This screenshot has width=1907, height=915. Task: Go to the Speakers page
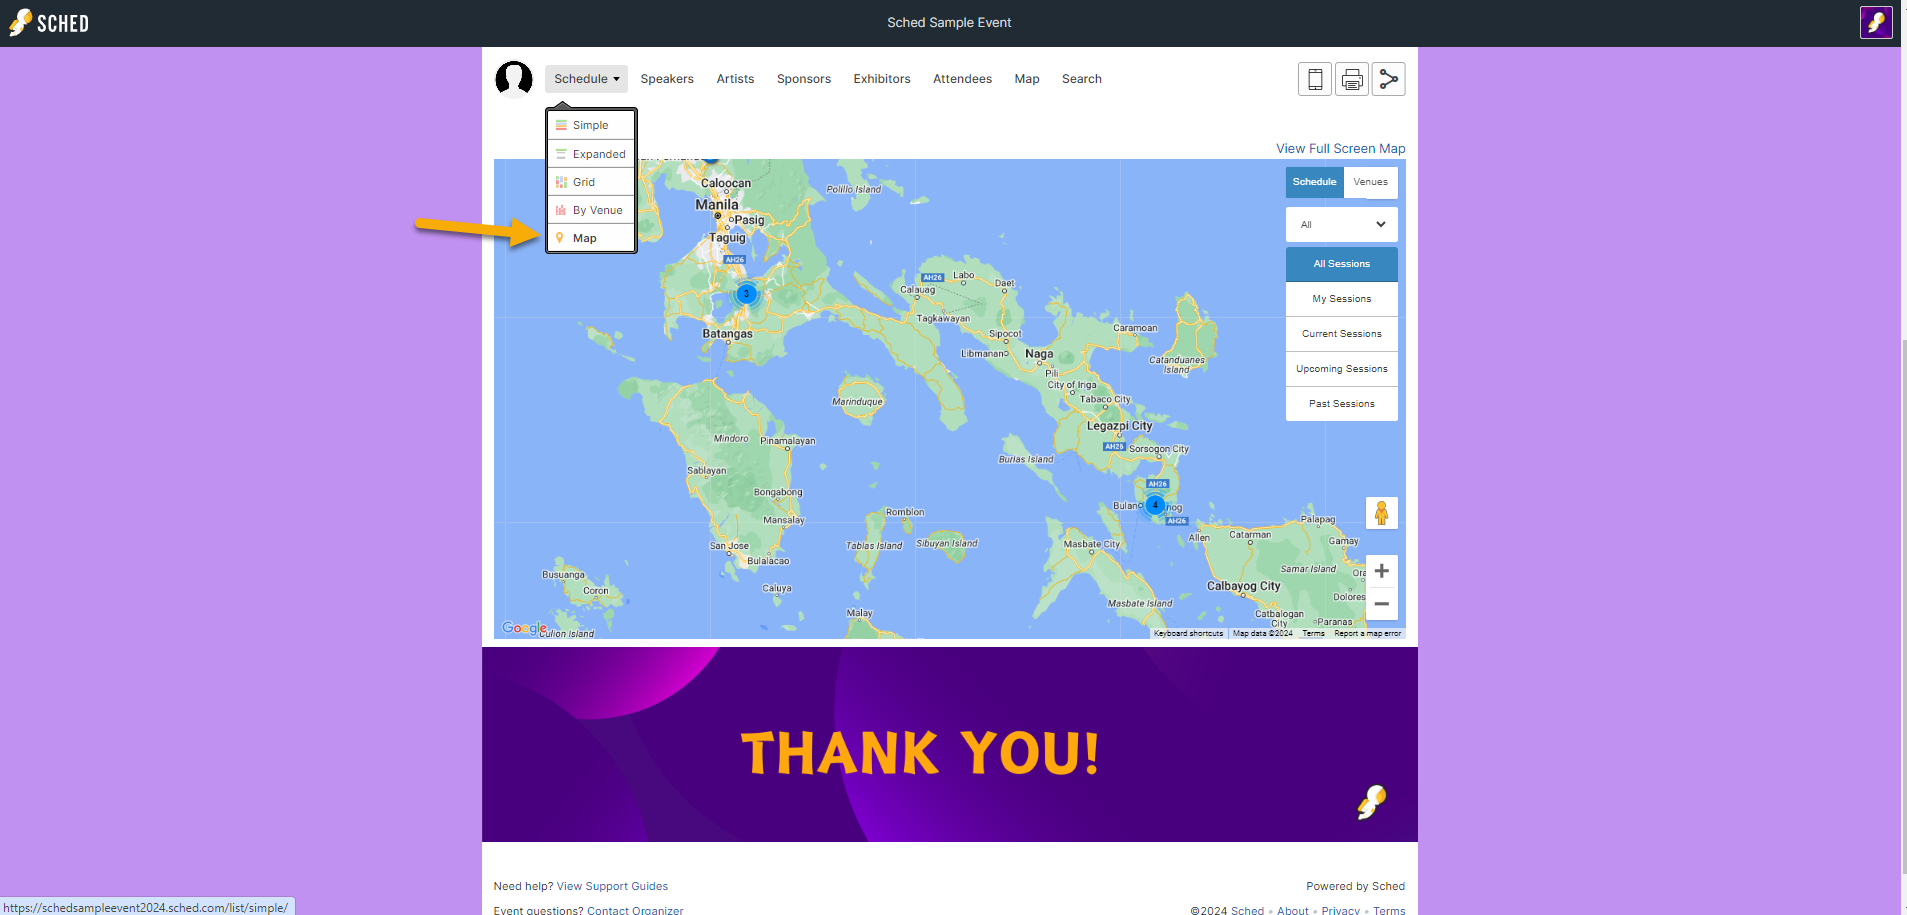tap(667, 79)
